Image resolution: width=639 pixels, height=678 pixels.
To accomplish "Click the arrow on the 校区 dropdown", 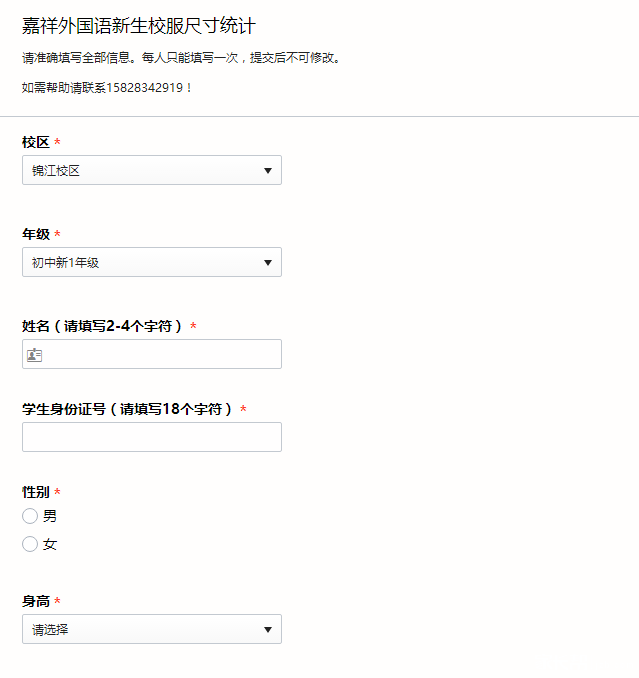I will 267,171.
